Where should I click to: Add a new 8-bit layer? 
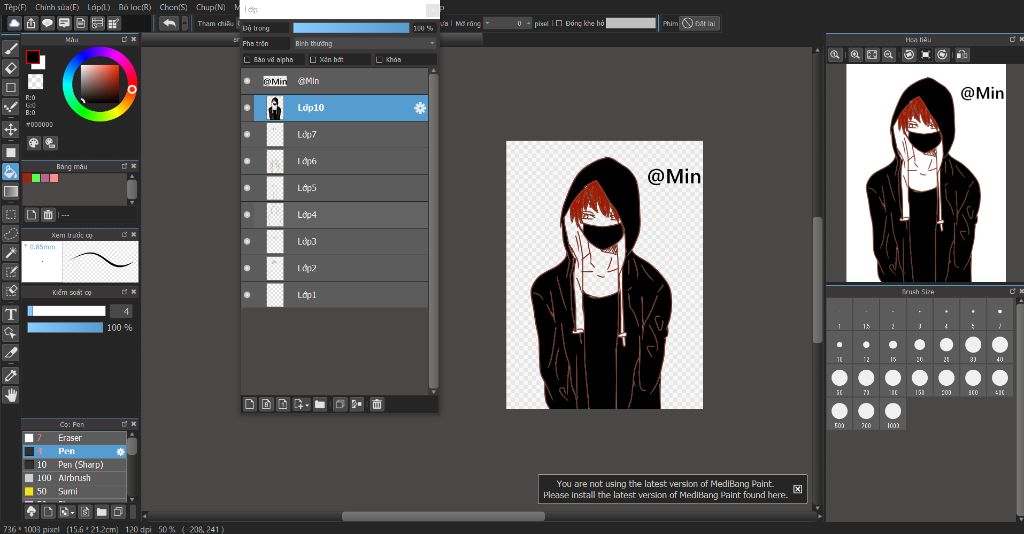coord(266,405)
